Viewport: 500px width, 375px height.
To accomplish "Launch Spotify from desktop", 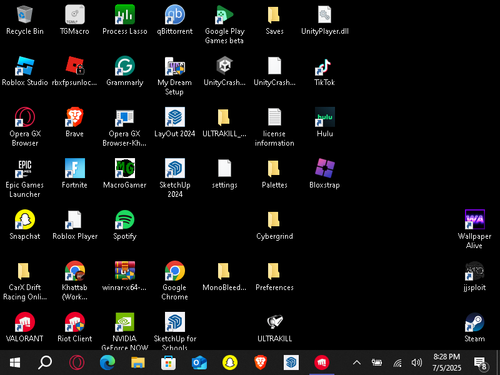I will pyautogui.click(x=125, y=219).
